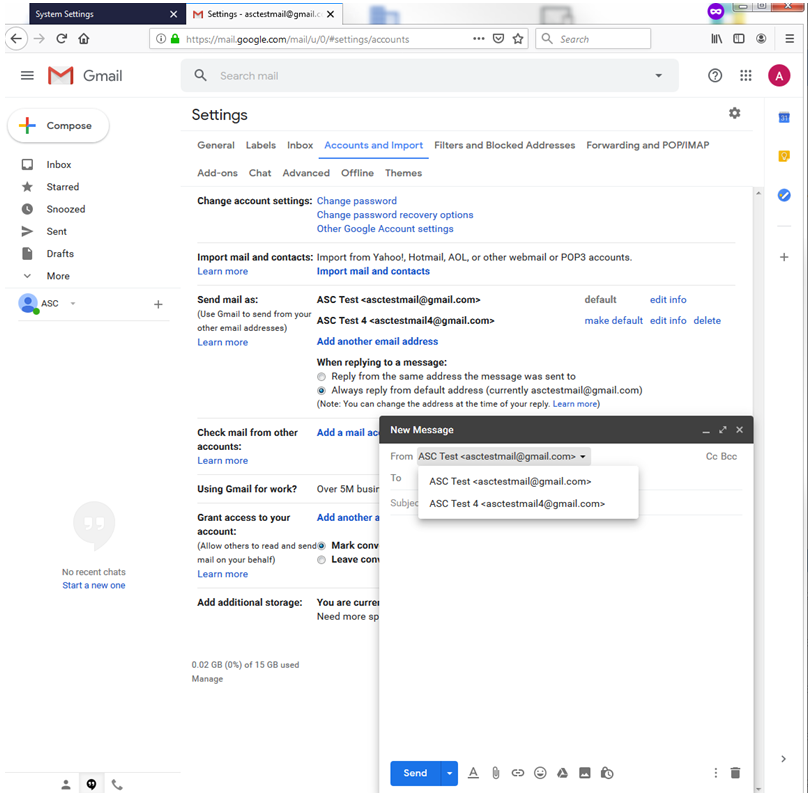Click the Gmail logo

85,76
